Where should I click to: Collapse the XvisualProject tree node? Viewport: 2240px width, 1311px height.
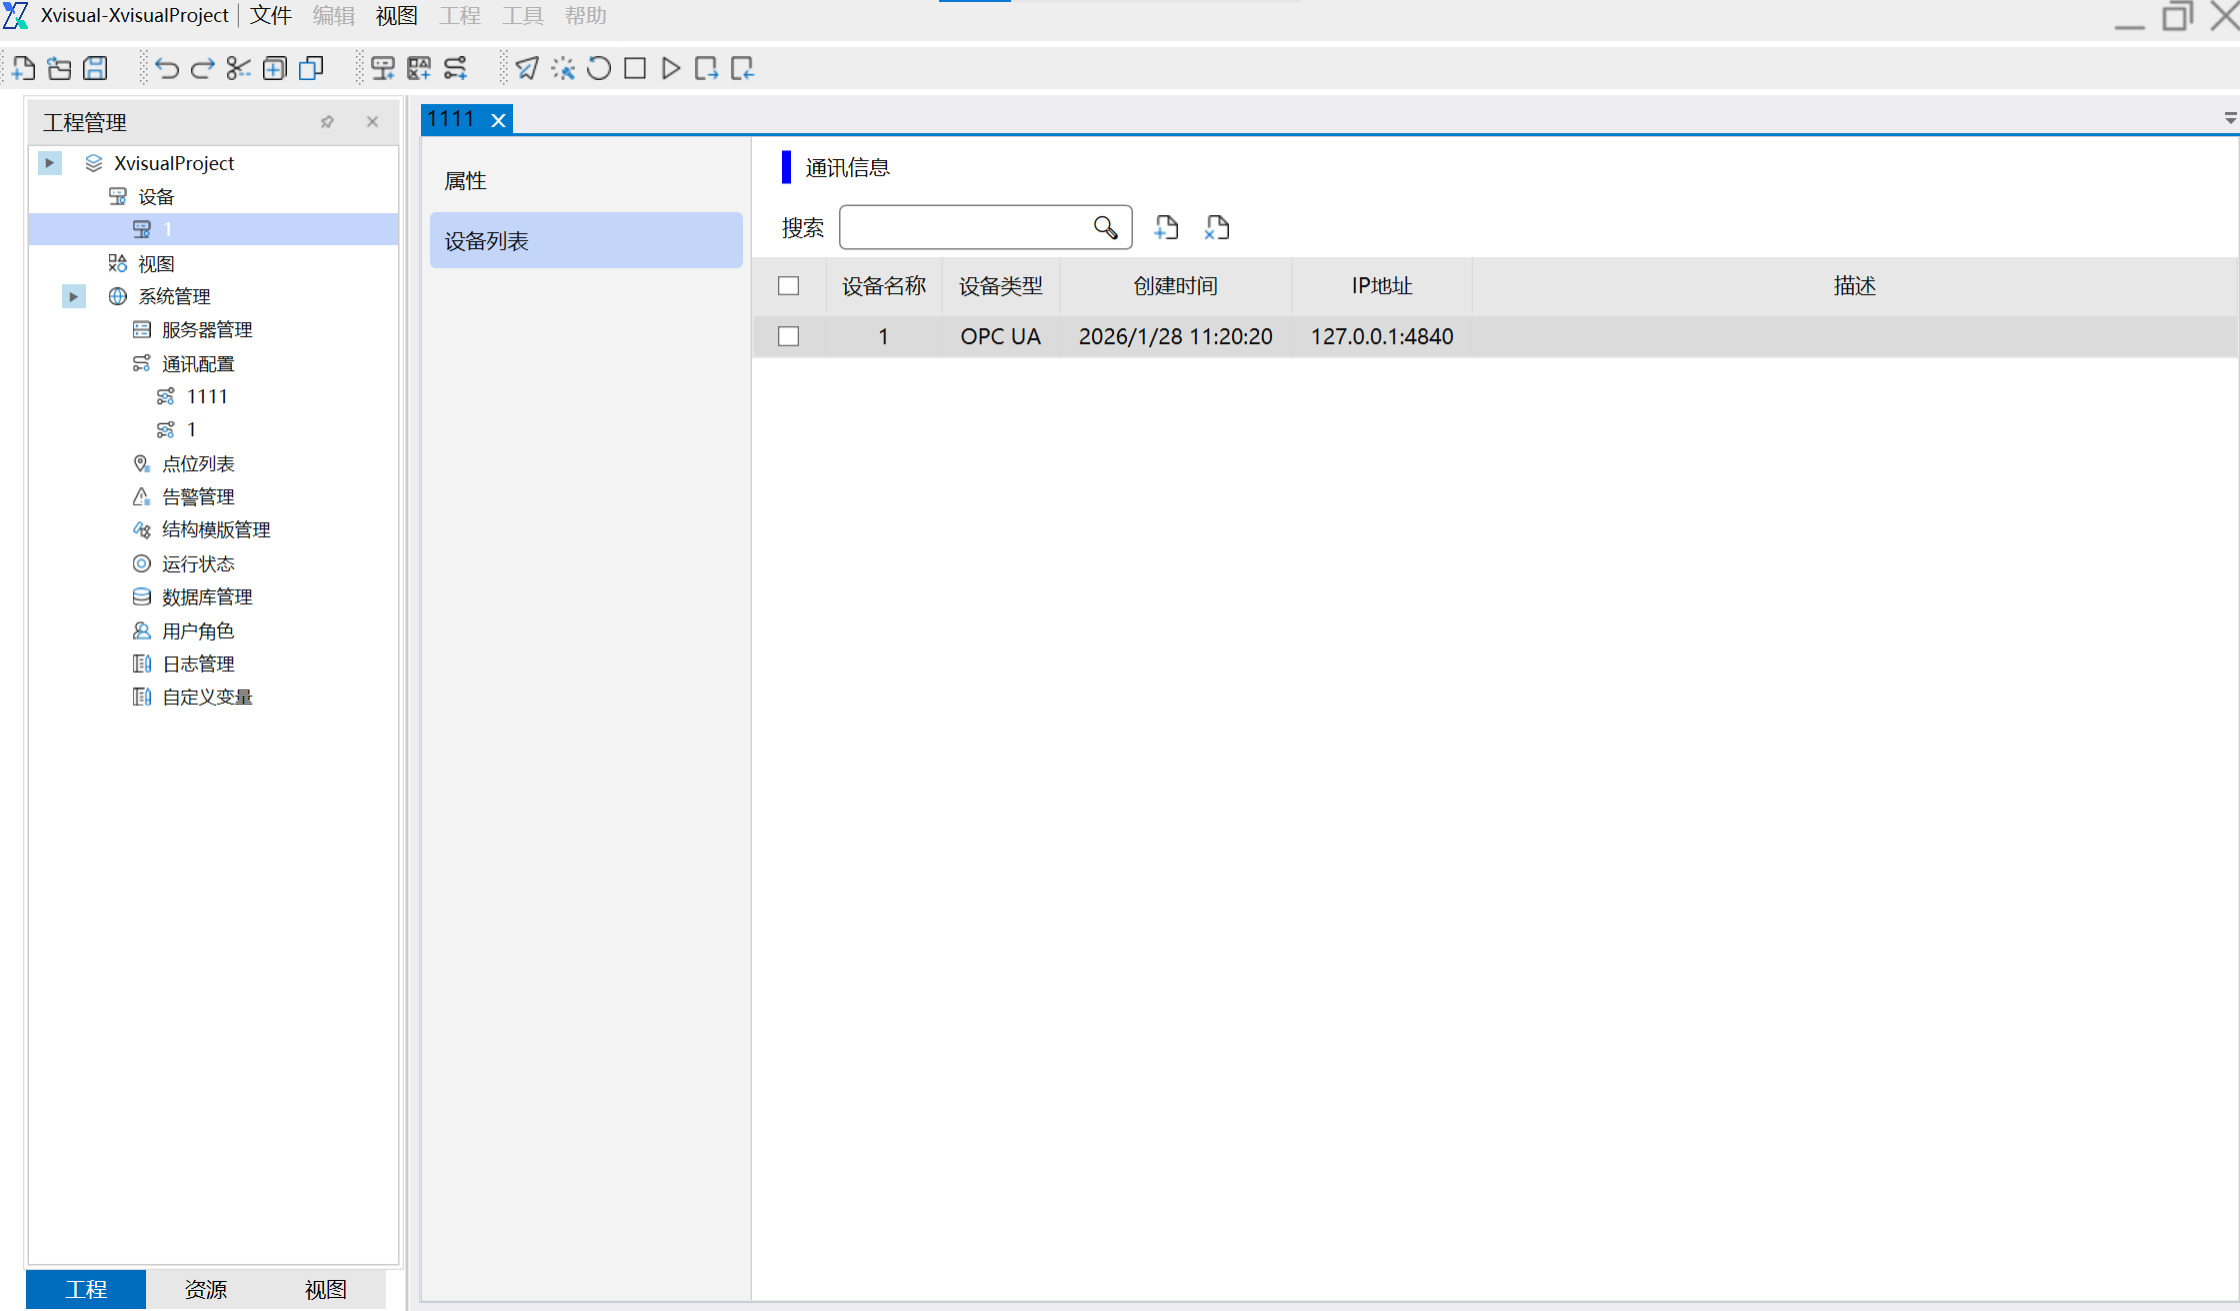click(x=49, y=163)
